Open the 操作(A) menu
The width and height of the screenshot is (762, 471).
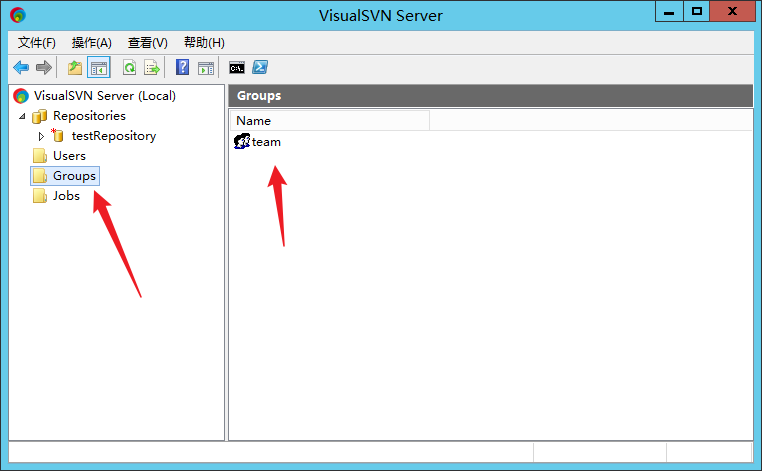tap(92, 43)
